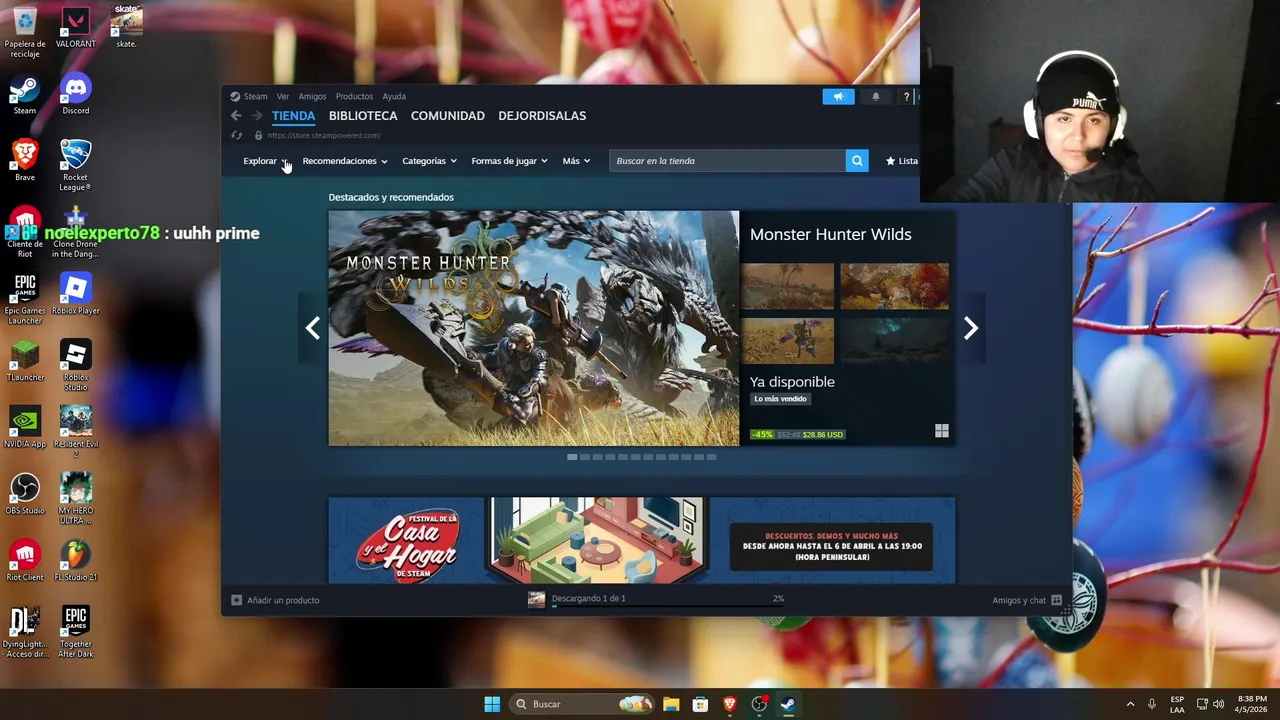Go to the next featured game carousel arrow

(x=971, y=328)
